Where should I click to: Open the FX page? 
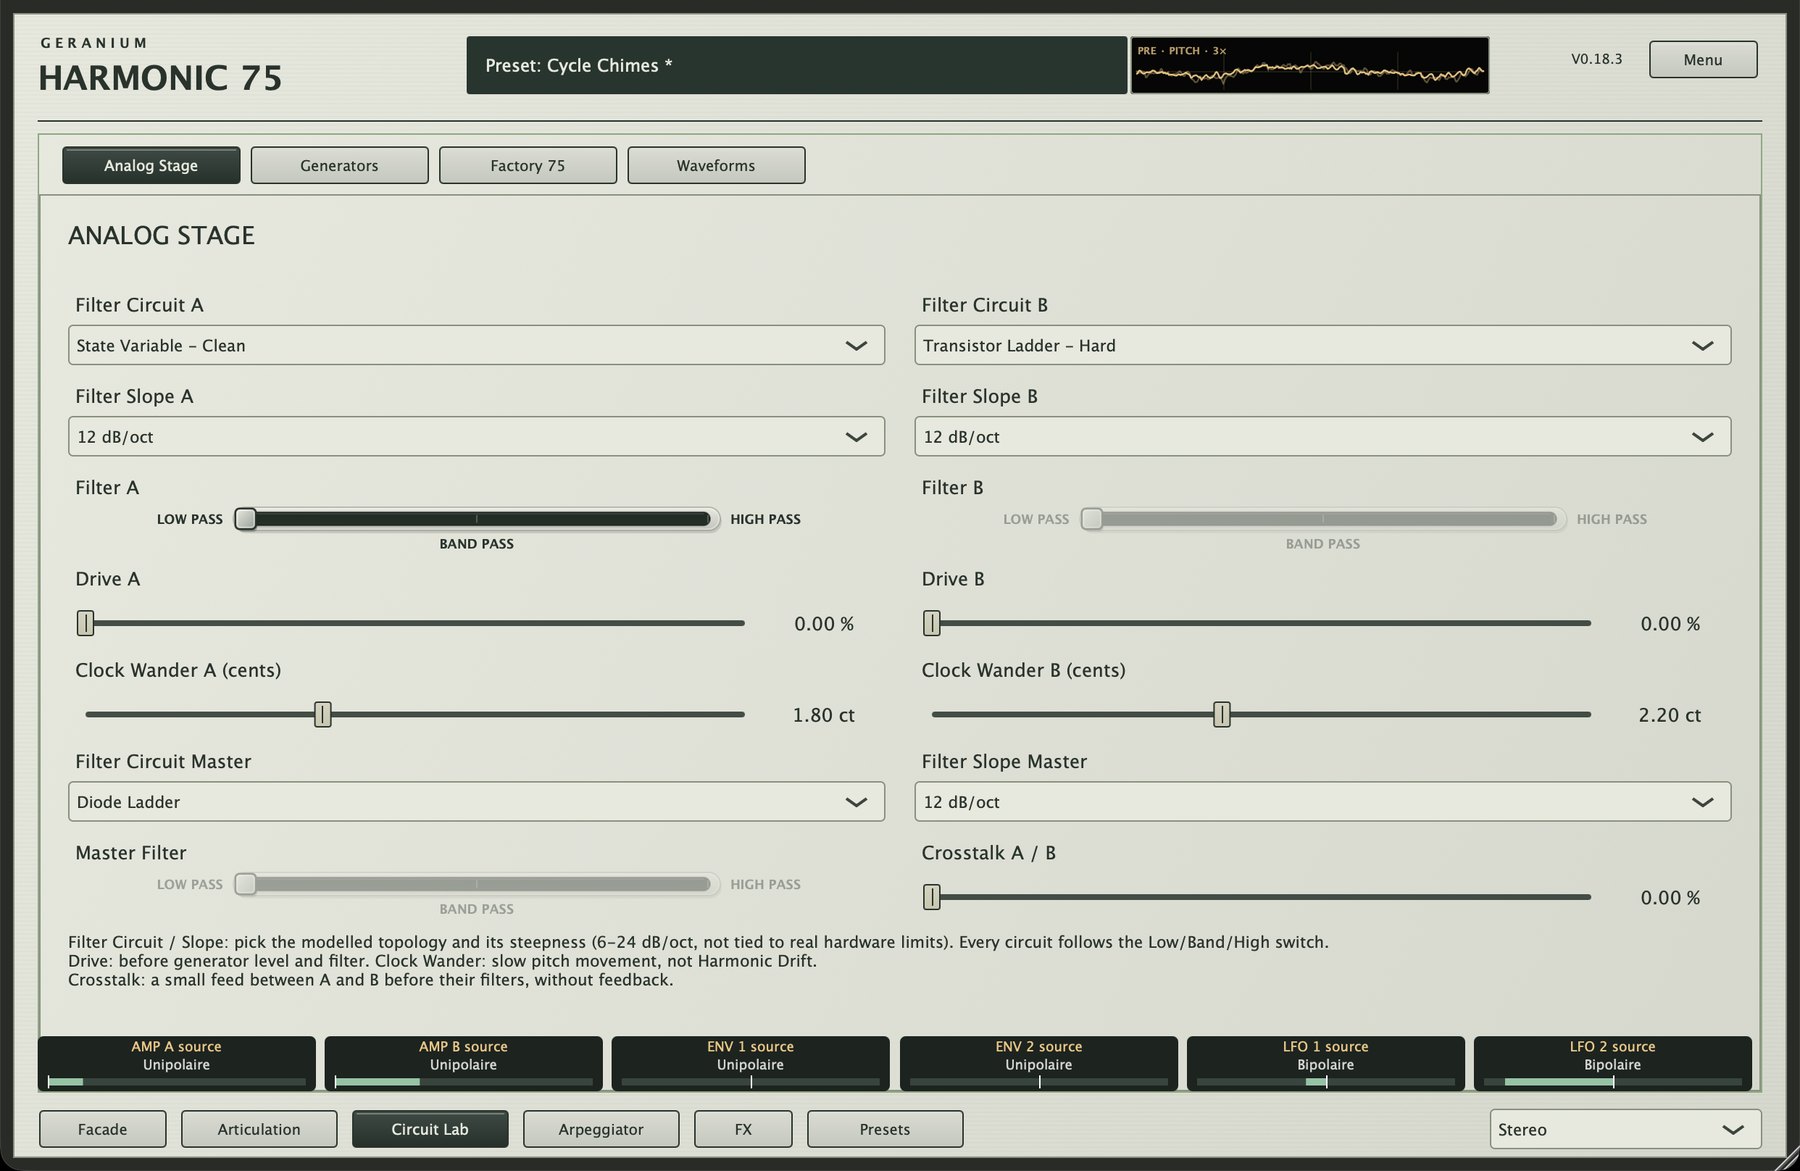[x=743, y=1129]
